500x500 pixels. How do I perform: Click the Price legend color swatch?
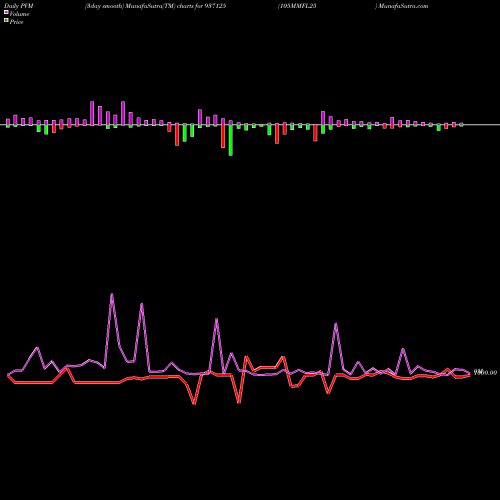6,21
